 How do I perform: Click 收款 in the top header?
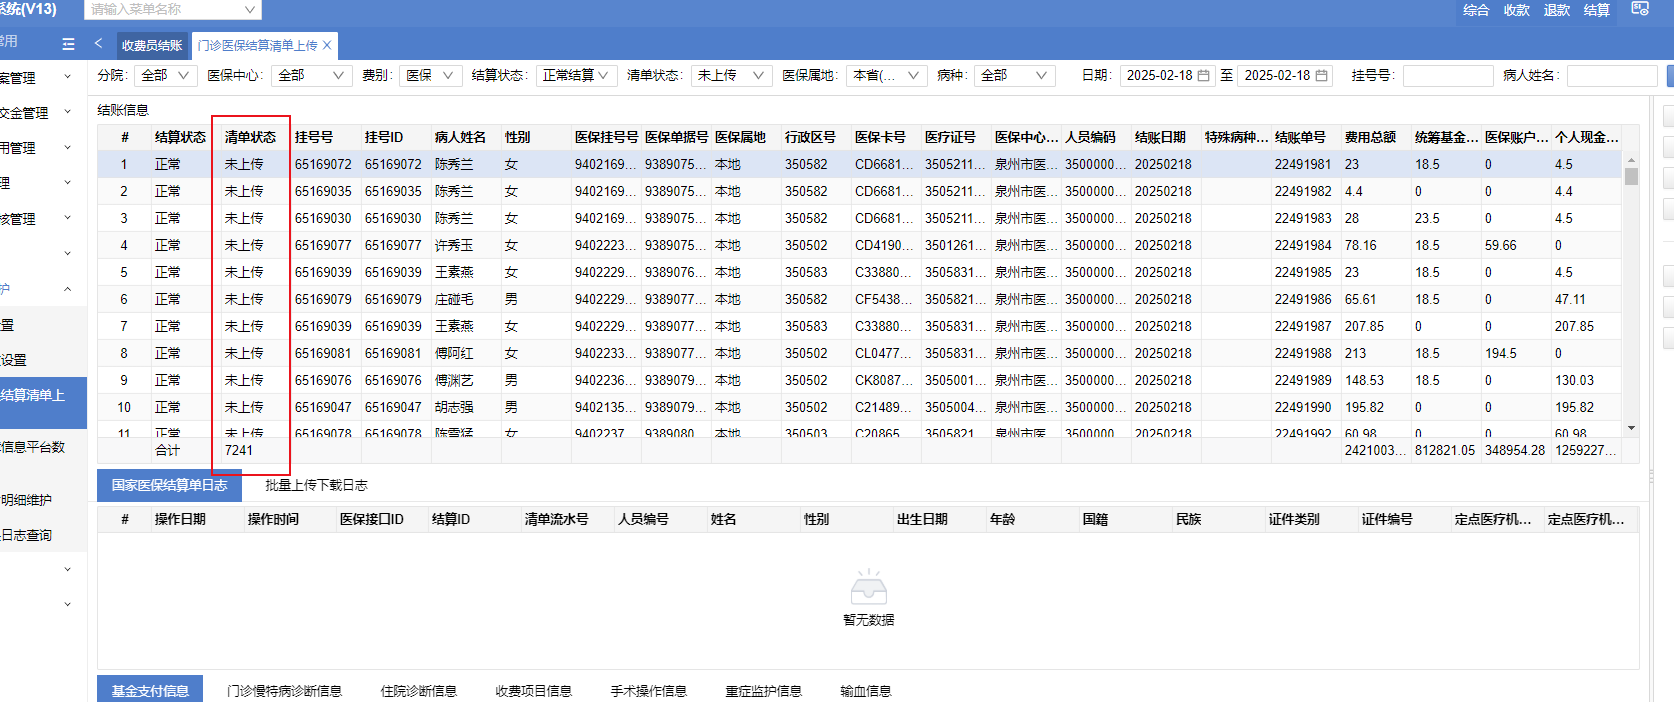click(x=1517, y=10)
